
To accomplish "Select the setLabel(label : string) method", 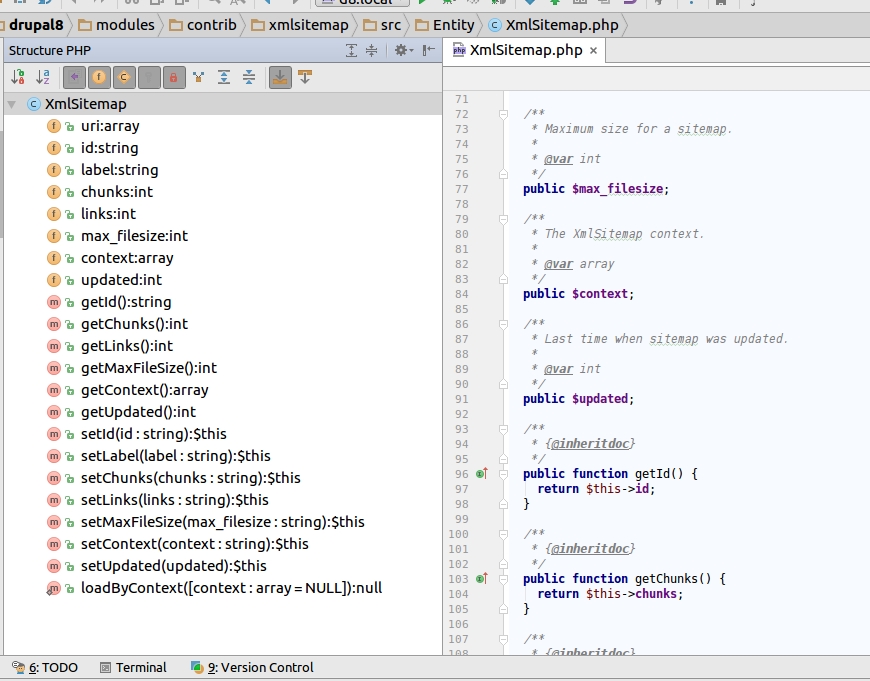I will click(175, 456).
